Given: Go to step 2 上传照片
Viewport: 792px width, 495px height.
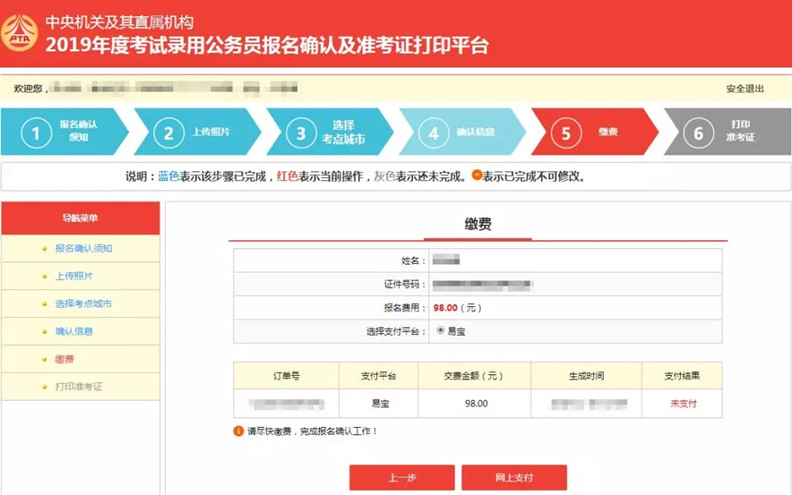Looking at the screenshot, I should [197, 132].
